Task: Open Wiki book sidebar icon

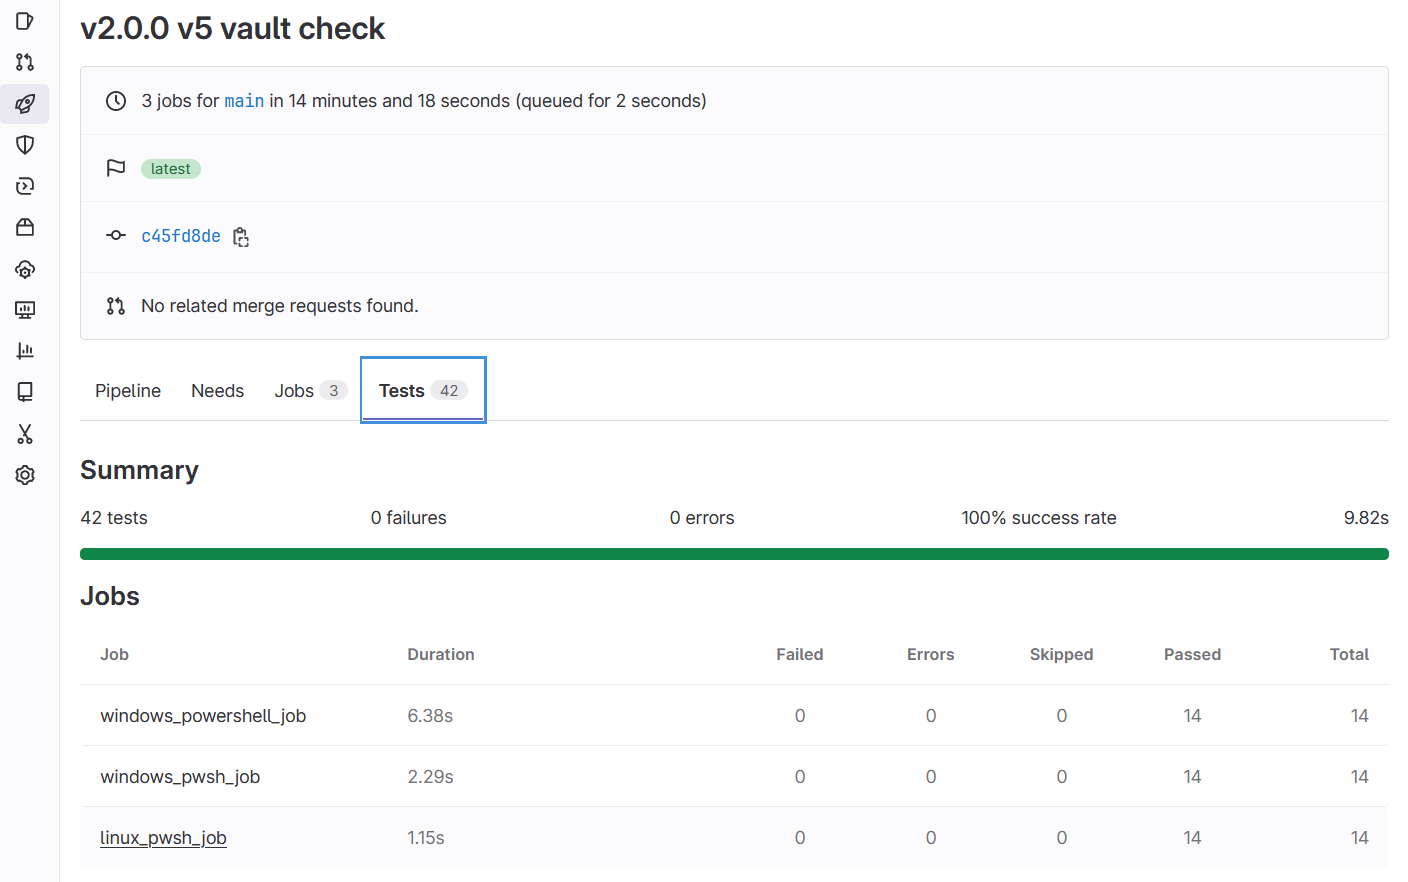Action: pyautogui.click(x=25, y=392)
